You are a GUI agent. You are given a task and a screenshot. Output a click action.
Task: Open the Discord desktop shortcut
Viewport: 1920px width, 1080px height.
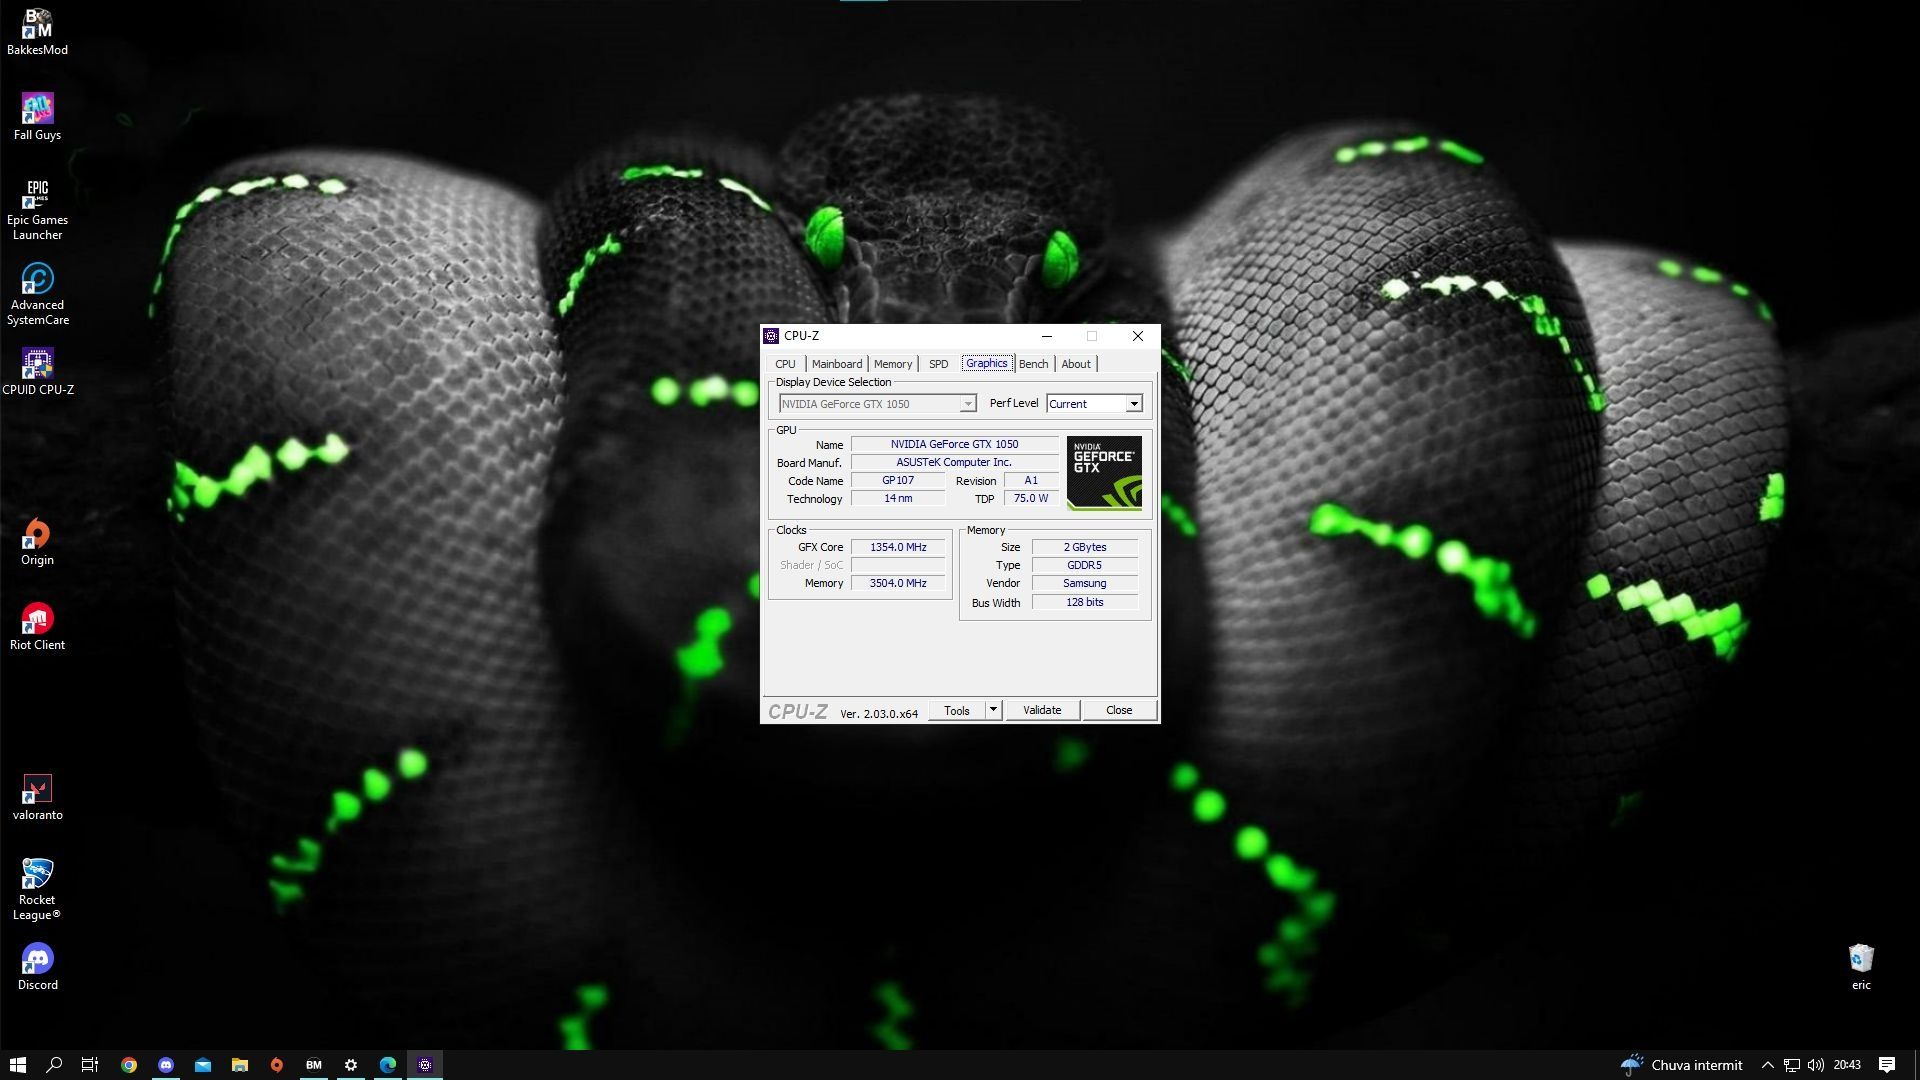pyautogui.click(x=37, y=967)
